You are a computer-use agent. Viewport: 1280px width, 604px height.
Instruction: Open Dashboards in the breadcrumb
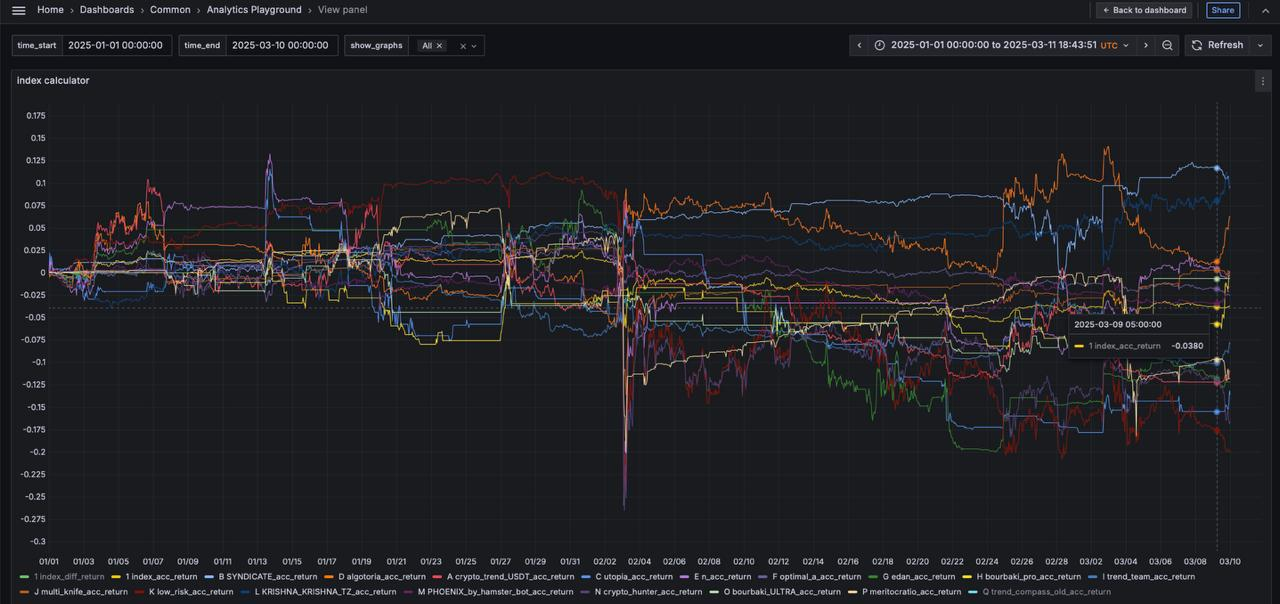pos(107,10)
